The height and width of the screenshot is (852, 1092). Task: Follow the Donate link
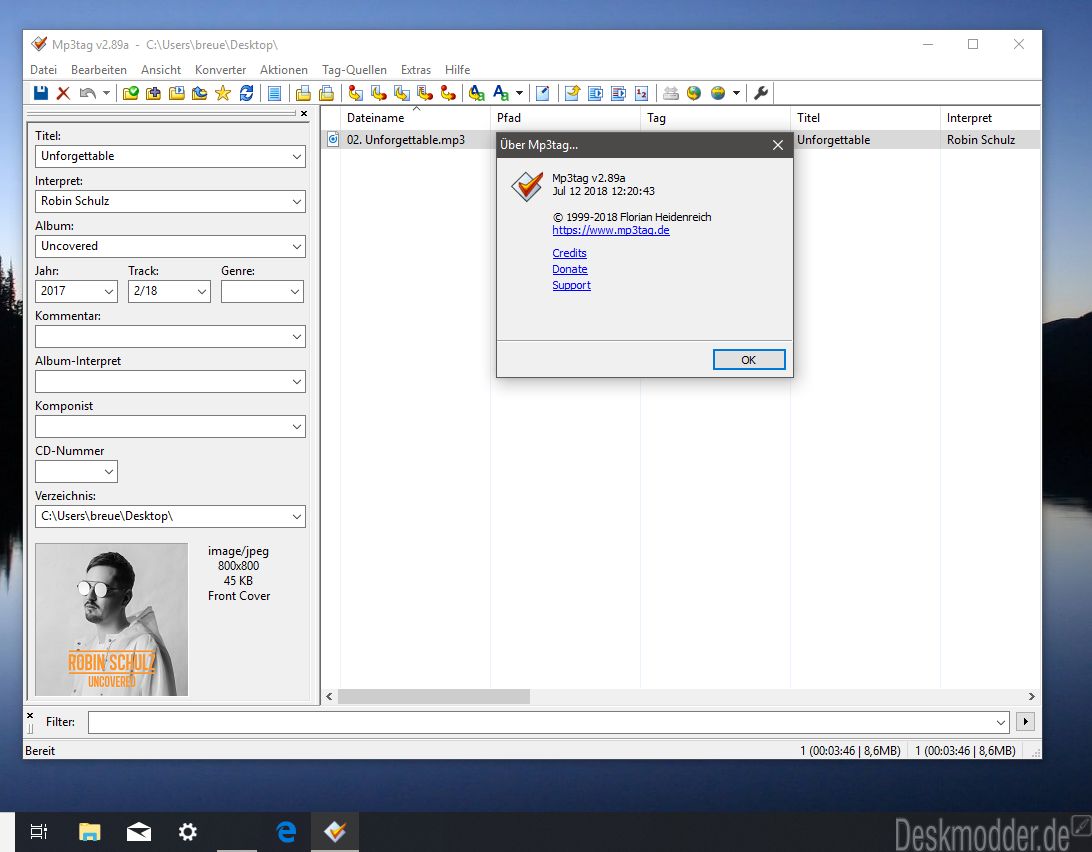tap(570, 269)
